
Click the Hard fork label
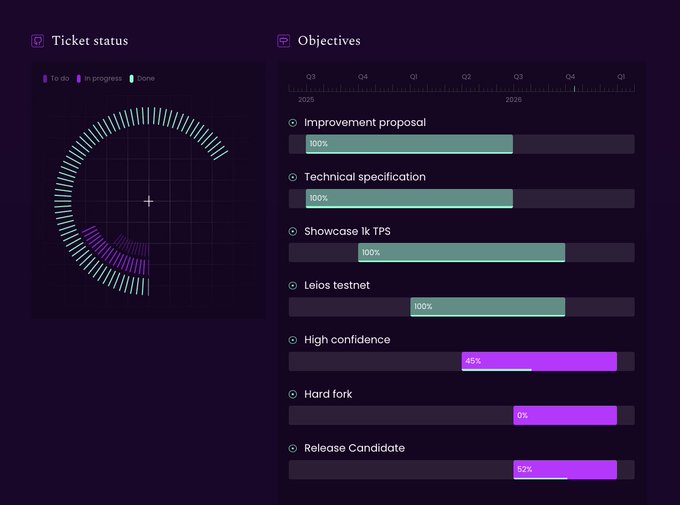(x=328, y=394)
